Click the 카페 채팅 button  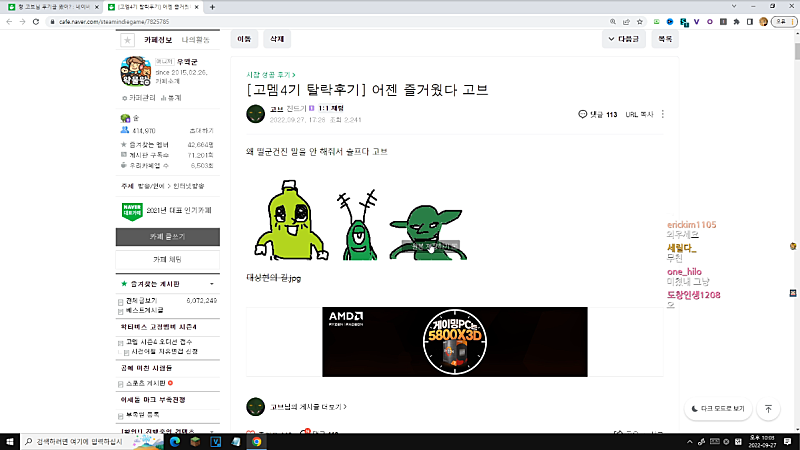[x=168, y=260]
